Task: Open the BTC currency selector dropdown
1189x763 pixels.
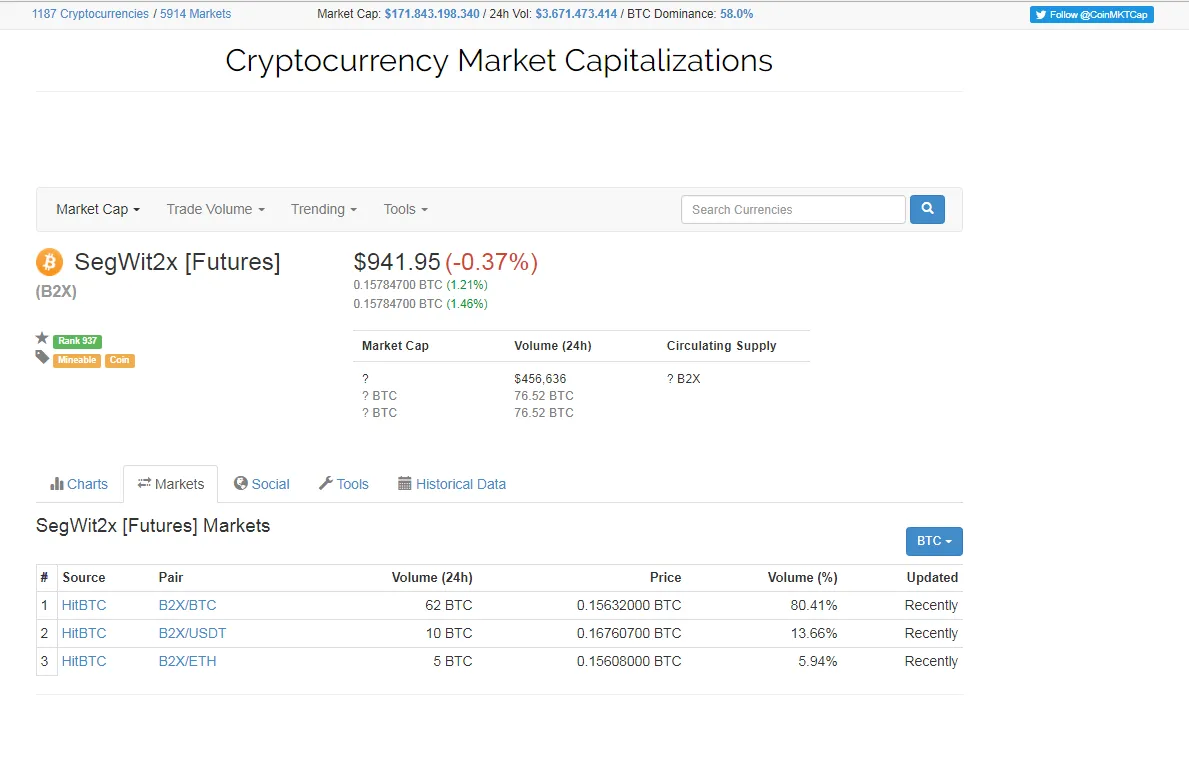Action: click(934, 542)
